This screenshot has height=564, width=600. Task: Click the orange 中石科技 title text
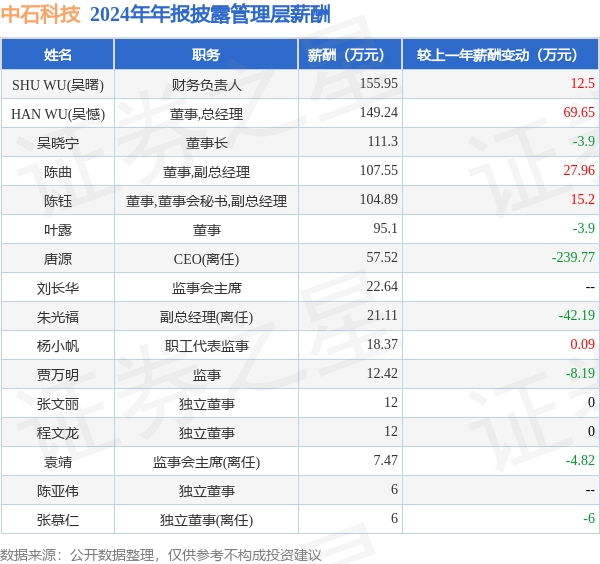click(x=41, y=15)
